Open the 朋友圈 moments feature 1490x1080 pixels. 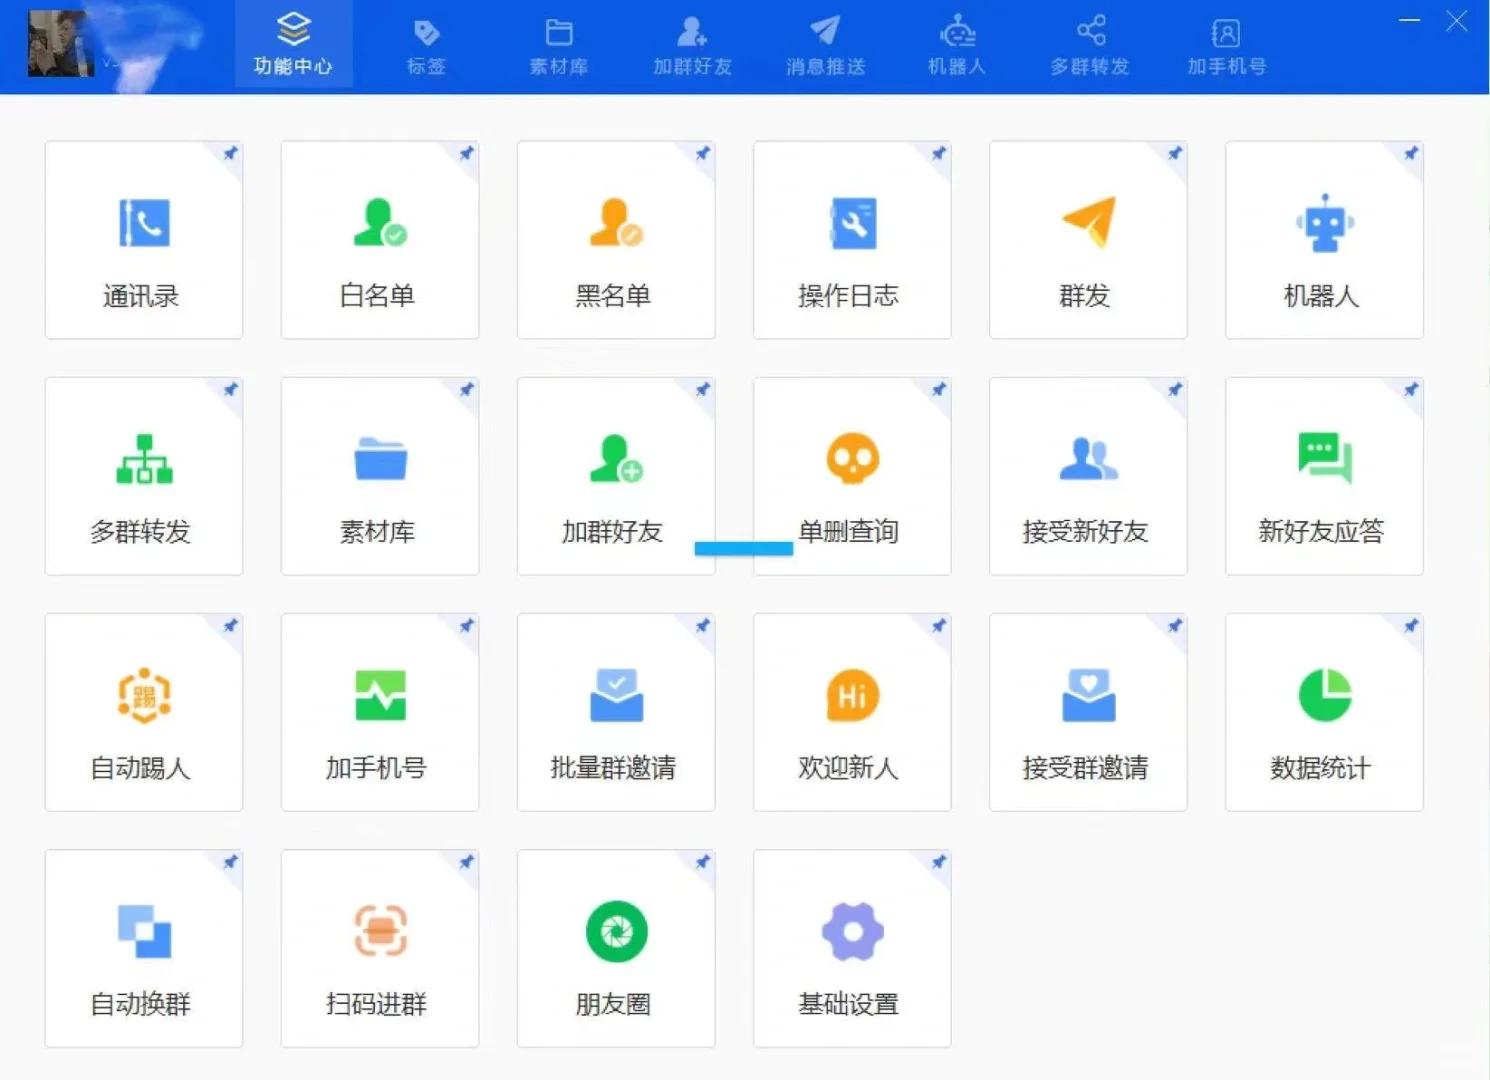point(616,948)
